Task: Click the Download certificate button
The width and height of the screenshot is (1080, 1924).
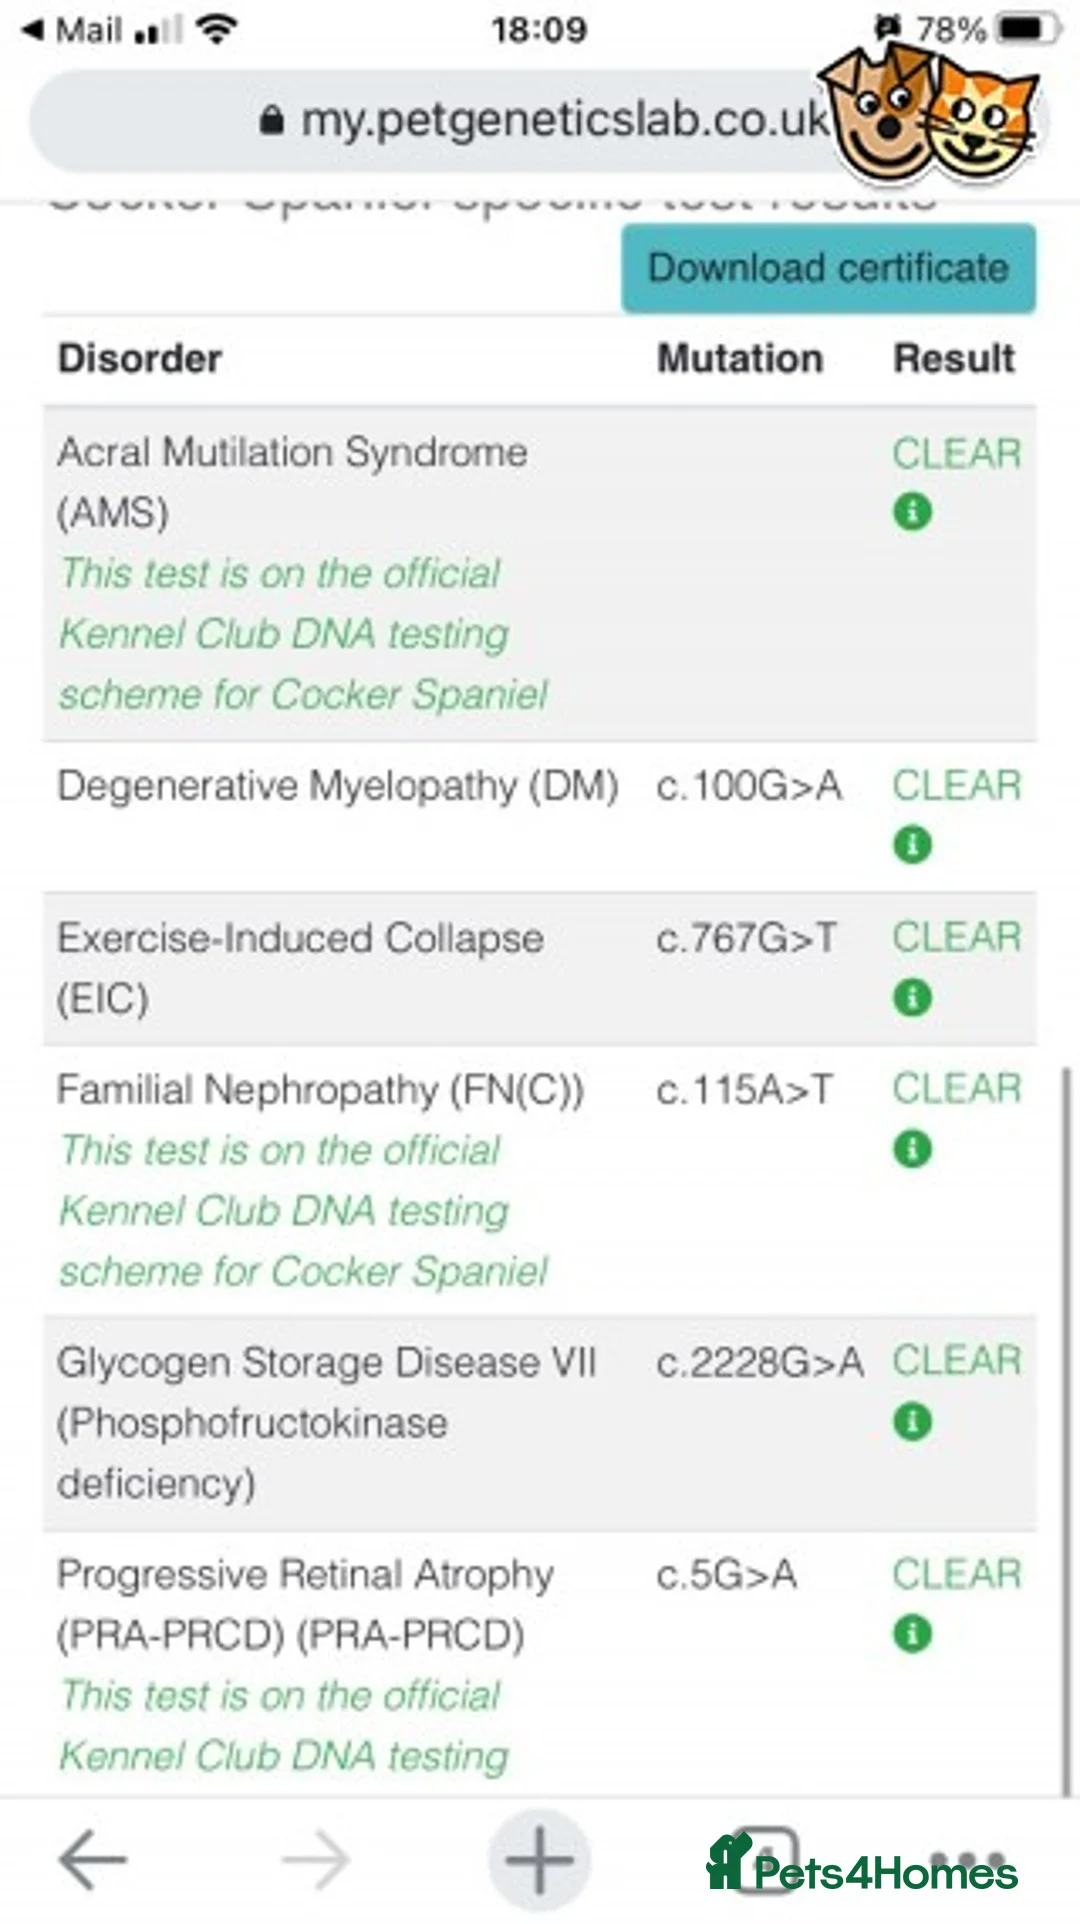Action: point(828,268)
